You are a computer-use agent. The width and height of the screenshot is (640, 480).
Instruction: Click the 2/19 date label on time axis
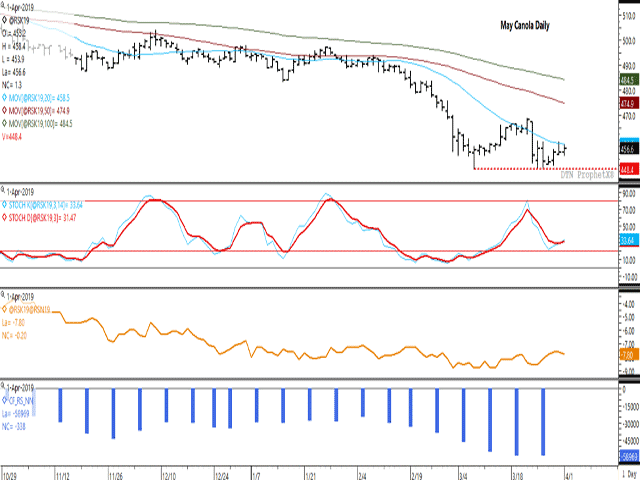click(x=417, y=476)
